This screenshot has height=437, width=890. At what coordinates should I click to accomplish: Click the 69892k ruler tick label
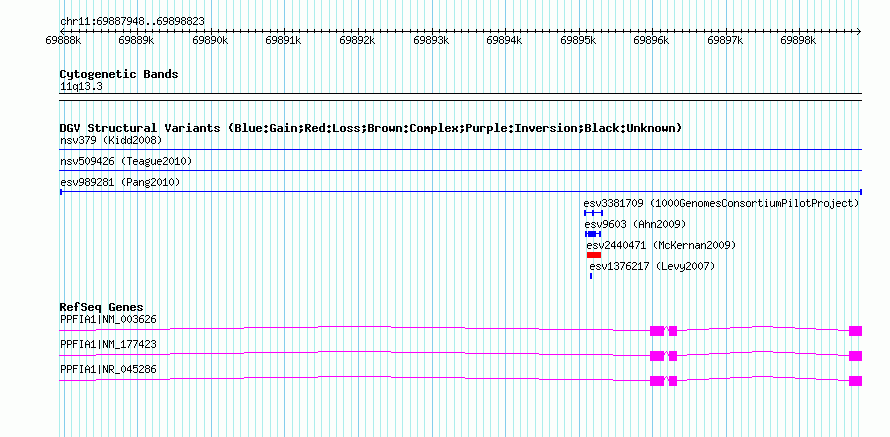point(357,40)
